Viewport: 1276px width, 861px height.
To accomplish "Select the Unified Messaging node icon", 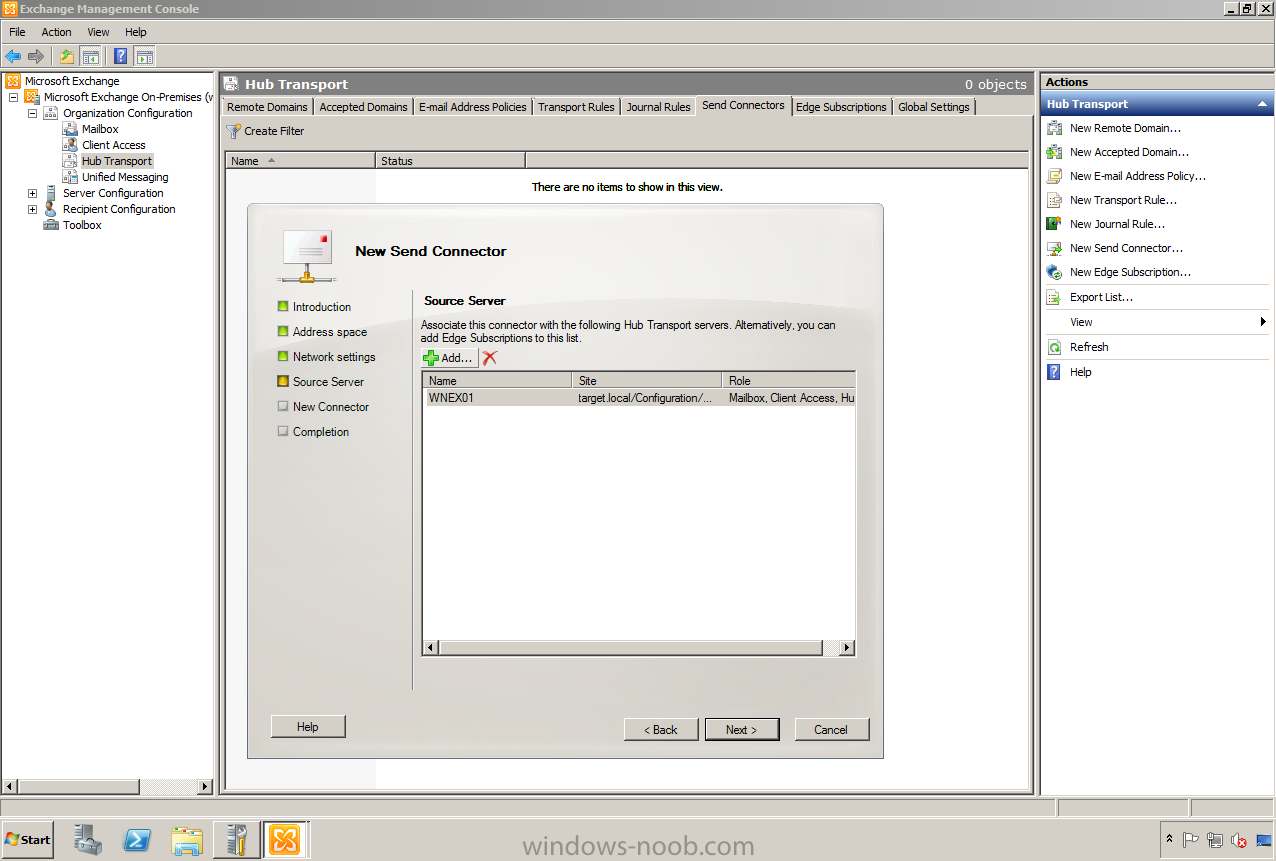I will pyautogui.click(x=70, y=177).
